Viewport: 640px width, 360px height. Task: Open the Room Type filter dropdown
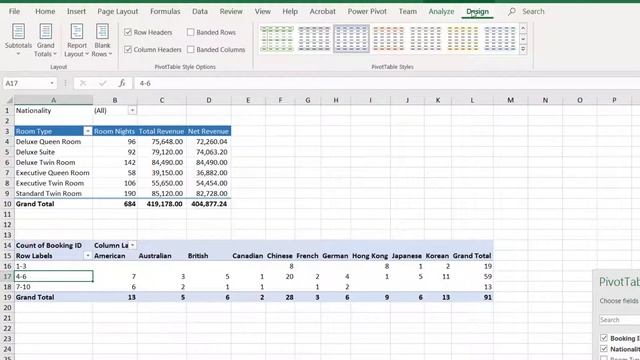click(x=87, y=131)
